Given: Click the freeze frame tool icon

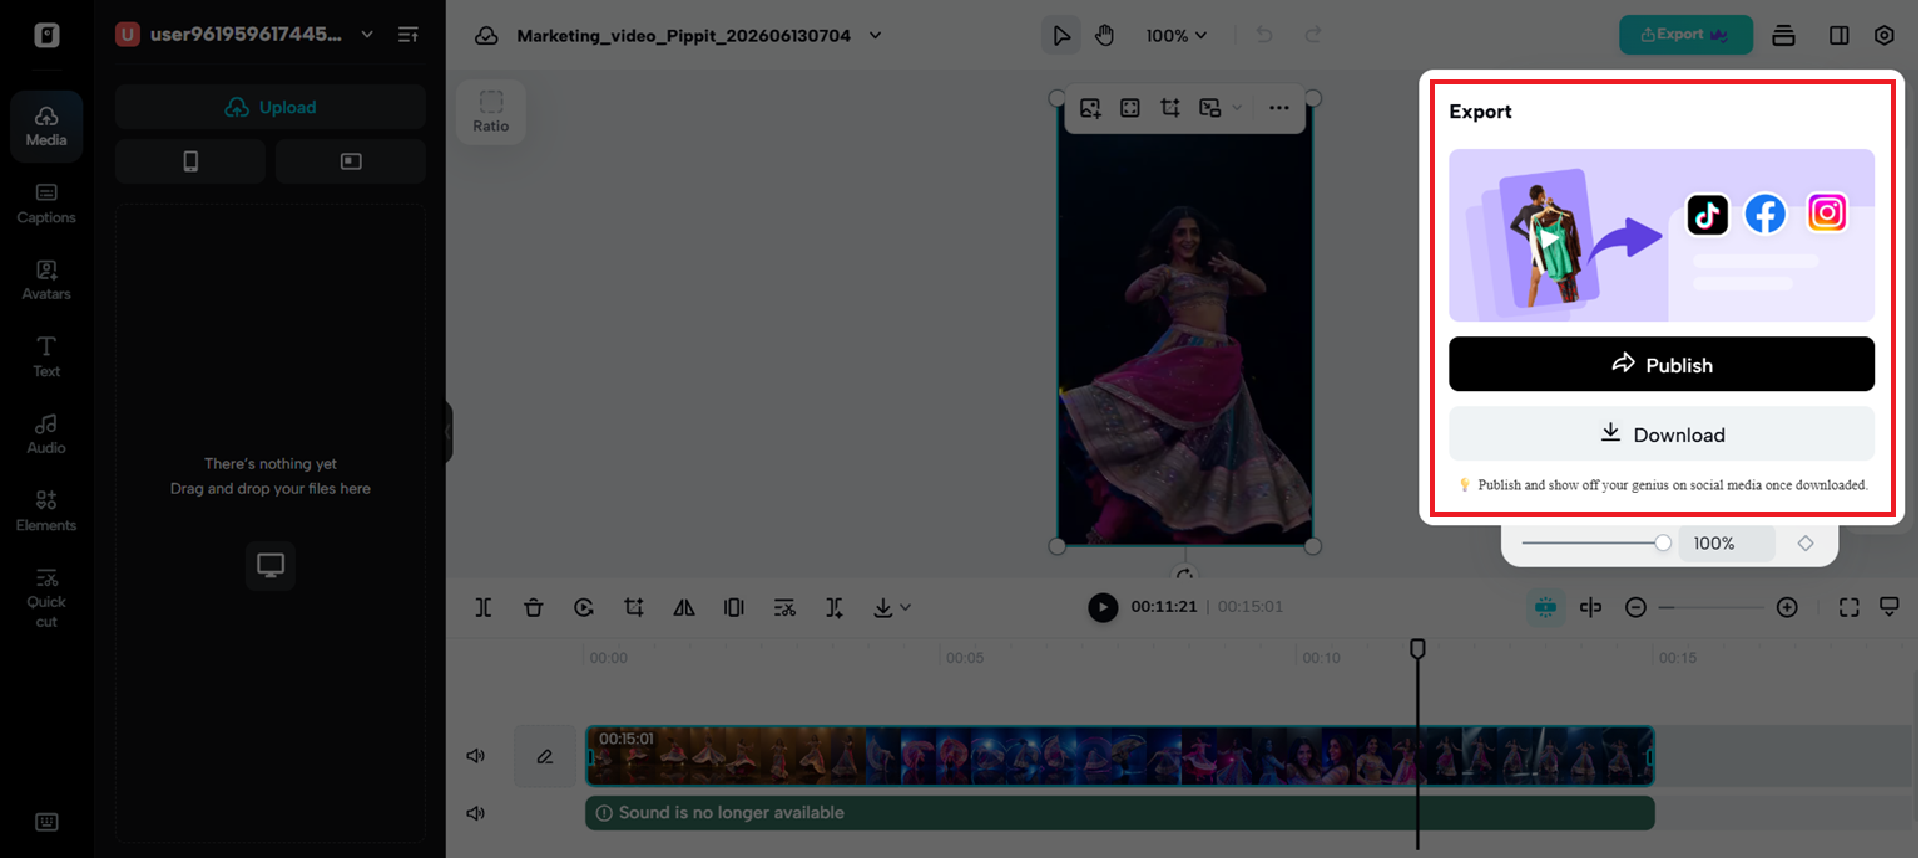Looking at the screenshot, I should (733, 607).
